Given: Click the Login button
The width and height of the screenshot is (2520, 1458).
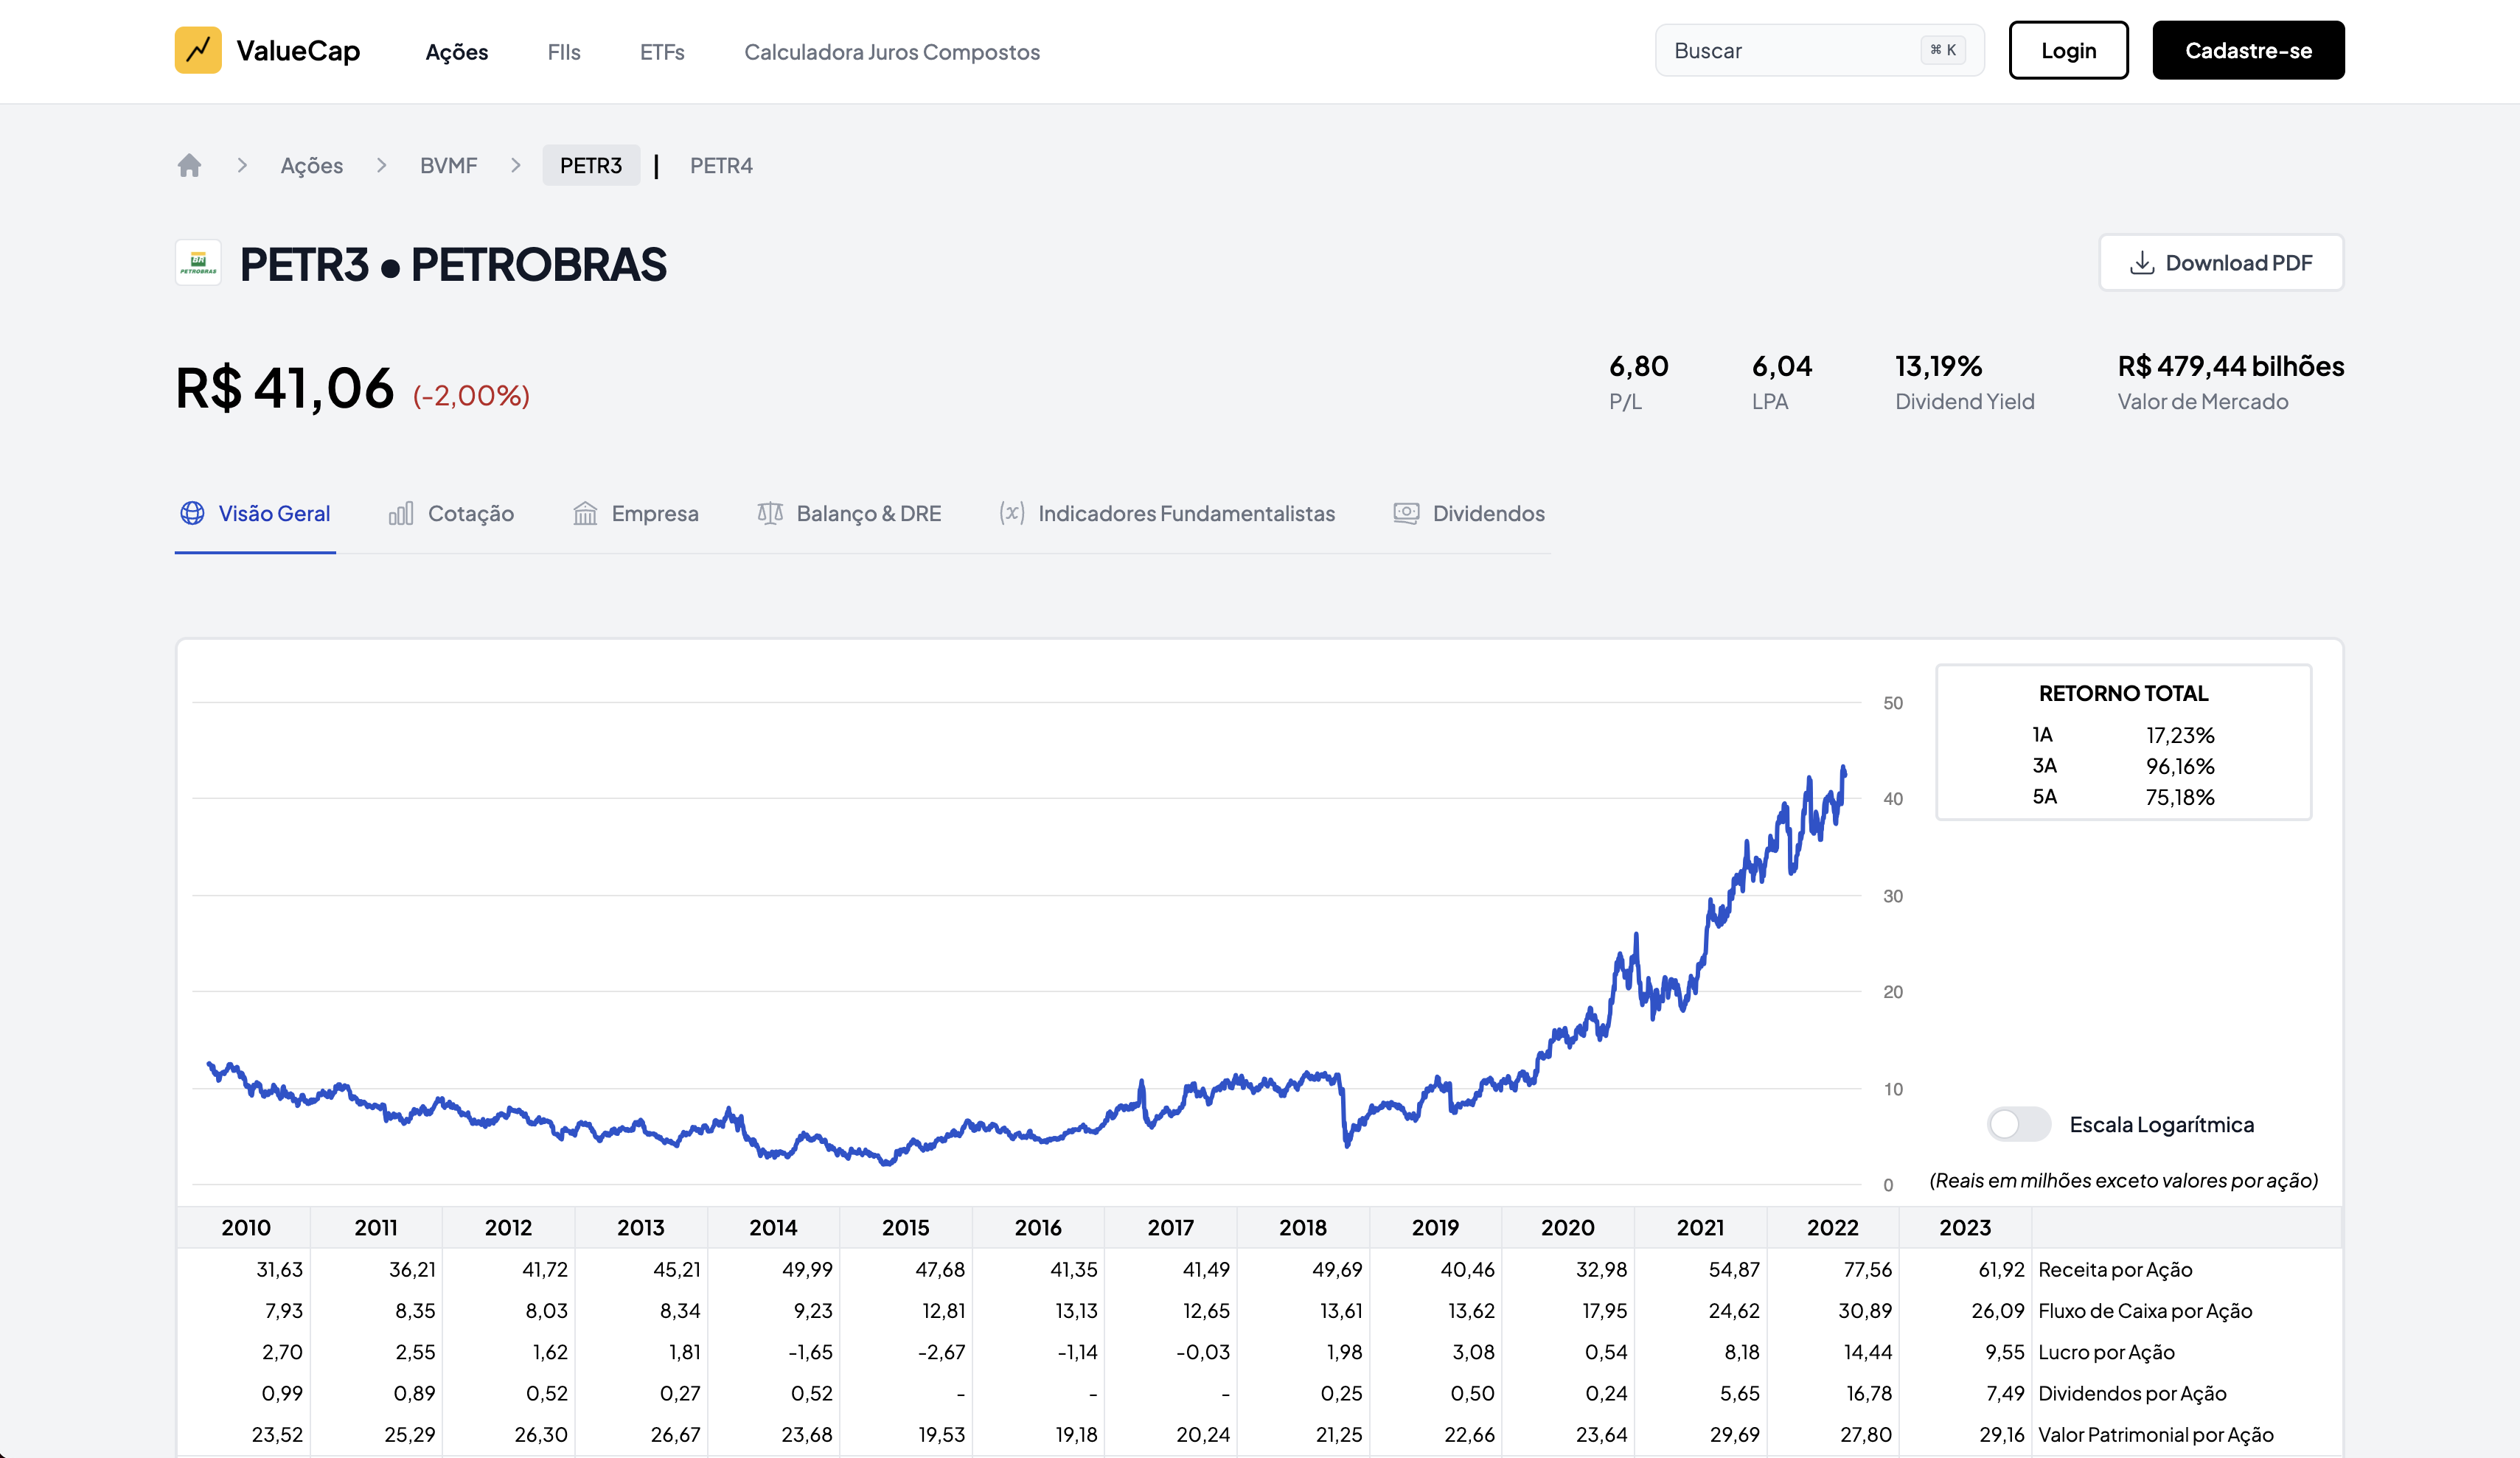Looking at the screenshot, I should (2068, 50).
